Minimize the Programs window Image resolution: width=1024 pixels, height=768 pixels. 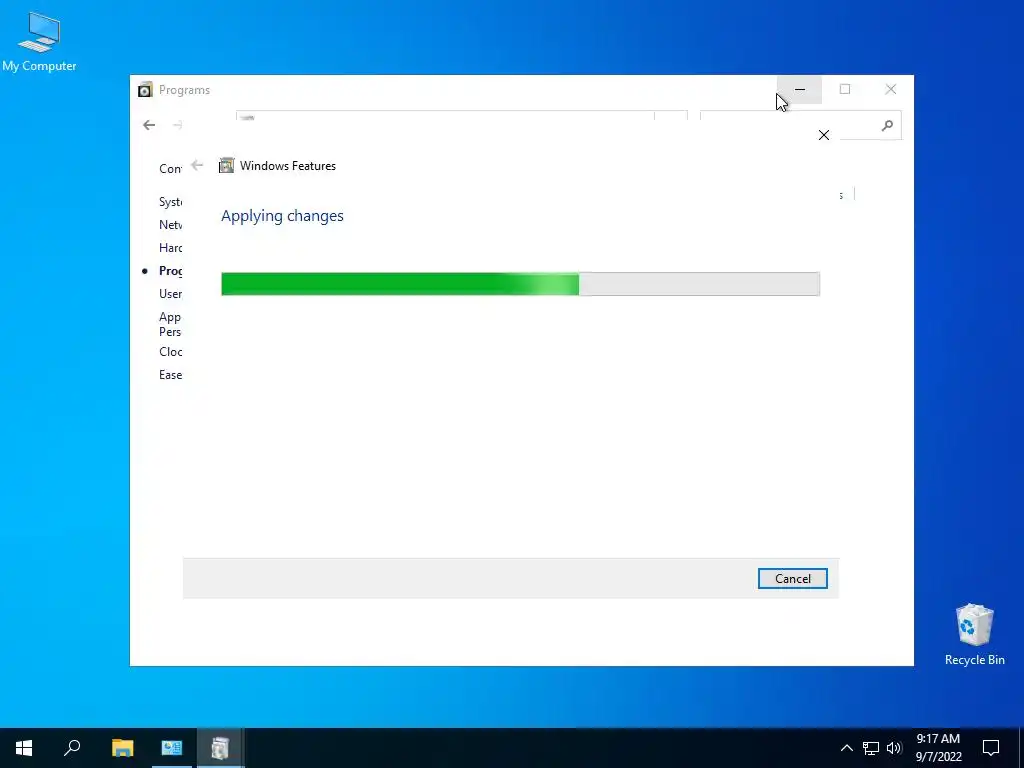click(799, 89)
